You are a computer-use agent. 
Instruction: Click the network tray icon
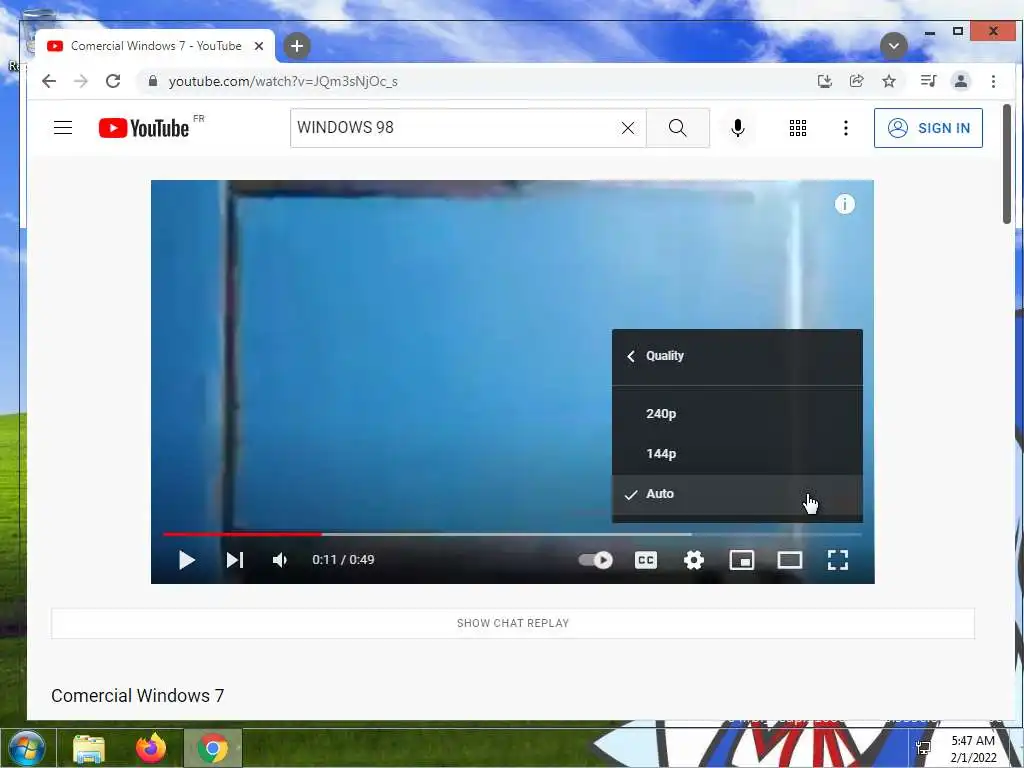(923, 748)
